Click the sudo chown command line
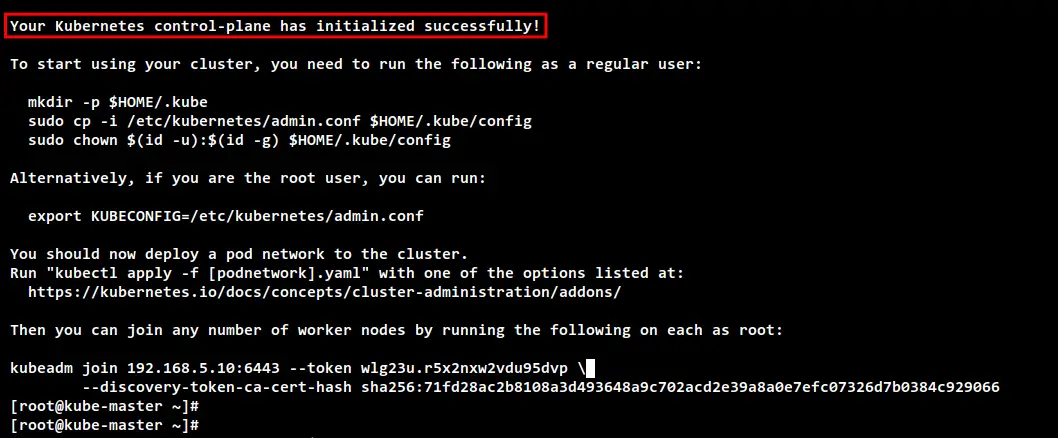Viewport: 1058px width, 438px height. pyautogui.click(x=240, y=140)
